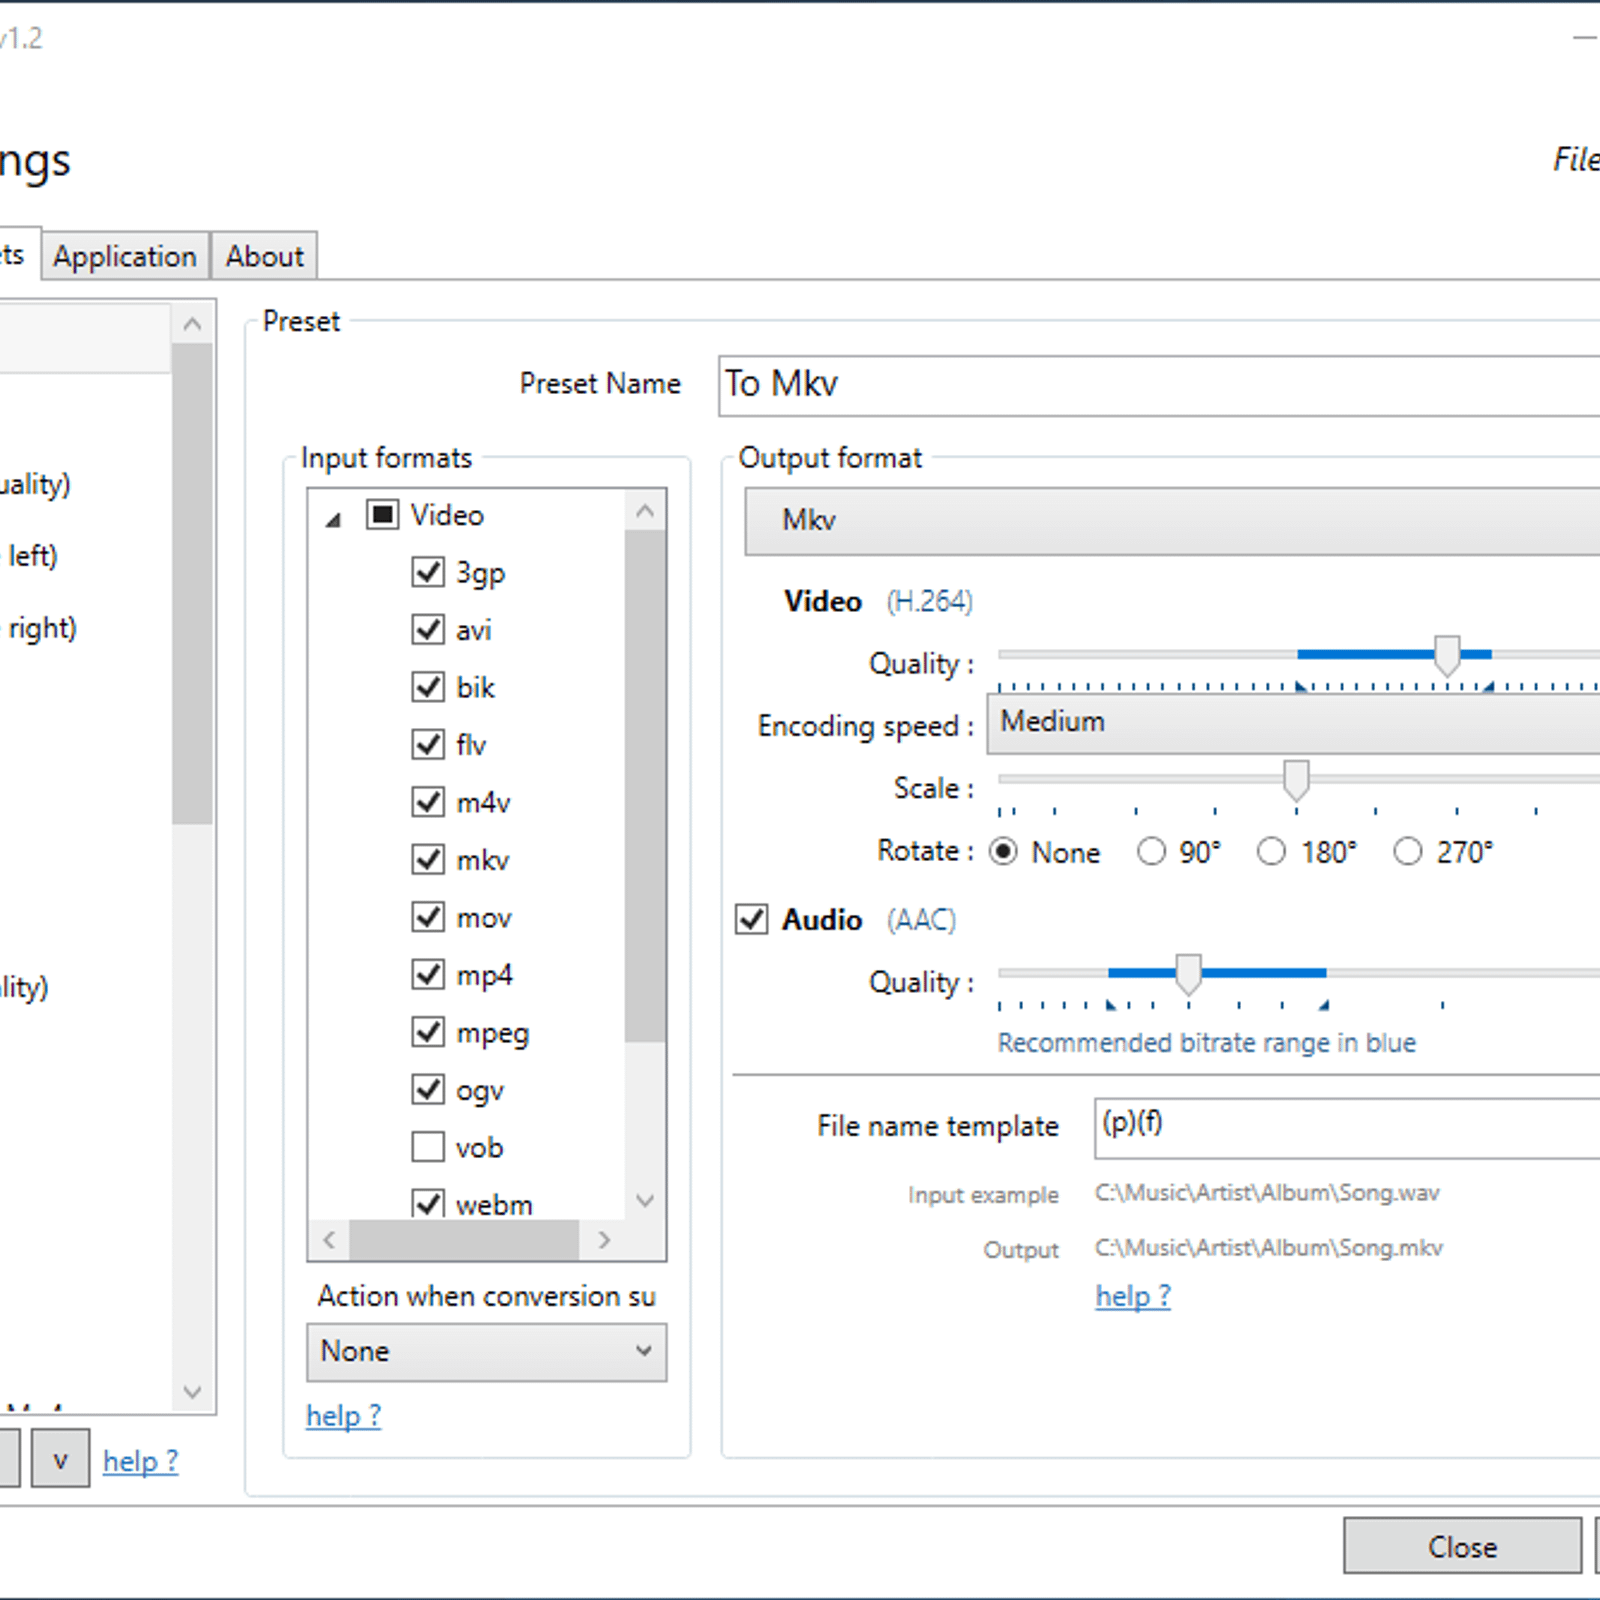Uncheck the bik input format

(x=428, y=687)
